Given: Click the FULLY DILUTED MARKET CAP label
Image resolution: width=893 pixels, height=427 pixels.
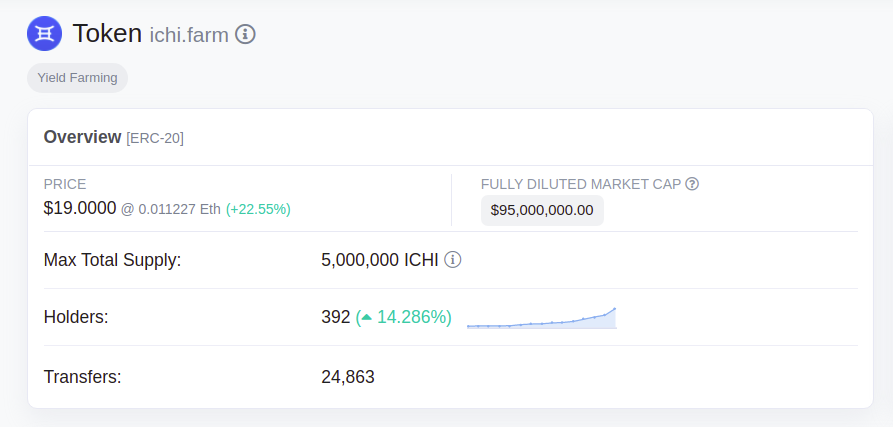Looking at the screenshot, I should click(x=581, y=184).
